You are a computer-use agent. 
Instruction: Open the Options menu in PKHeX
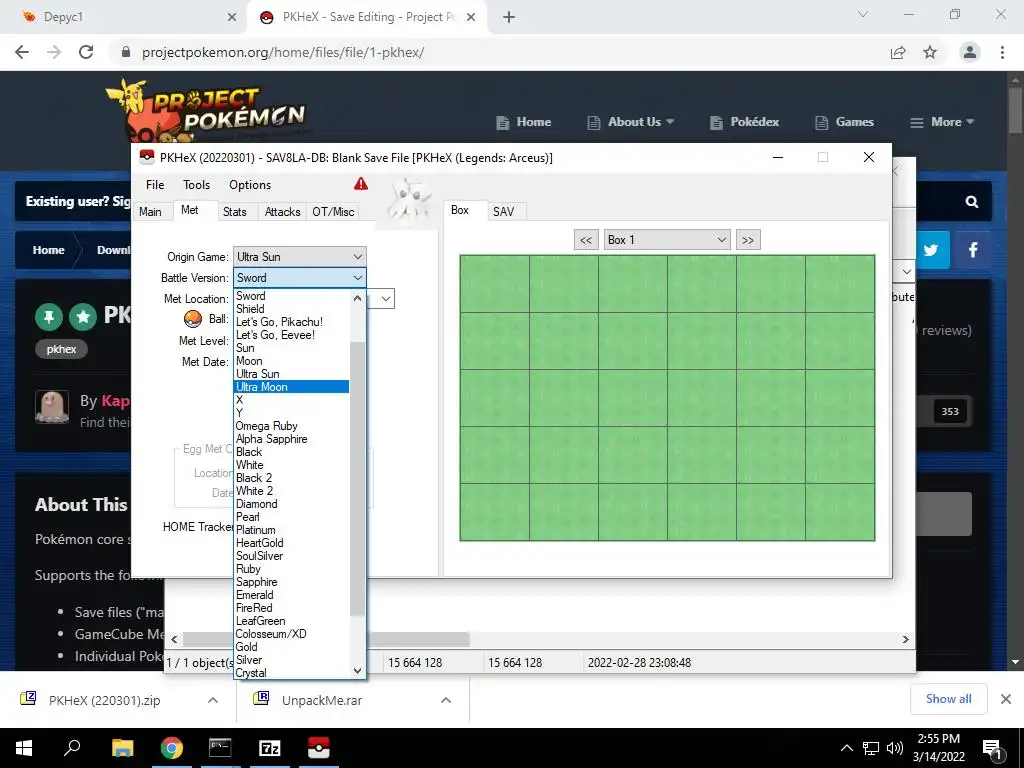pyautogui.click(x=249, y=185)
